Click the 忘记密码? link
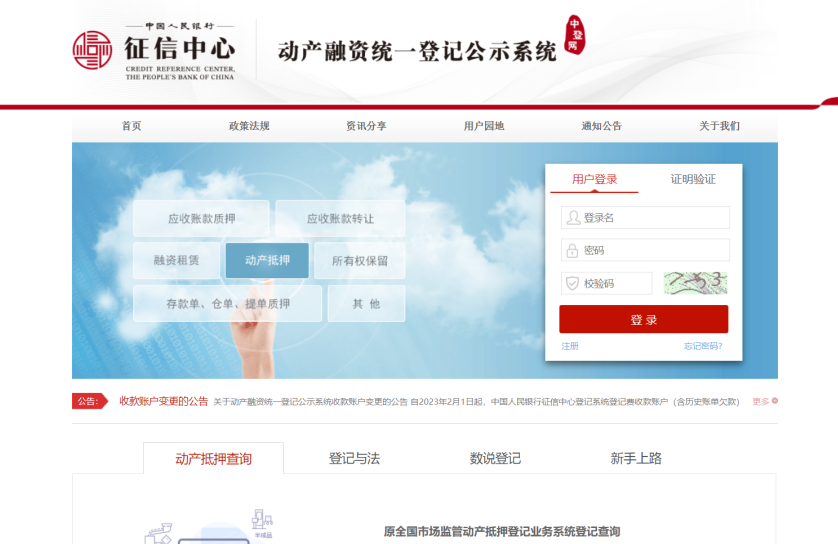This screenshot has height=544, width=838. click(x=703, y=346)
